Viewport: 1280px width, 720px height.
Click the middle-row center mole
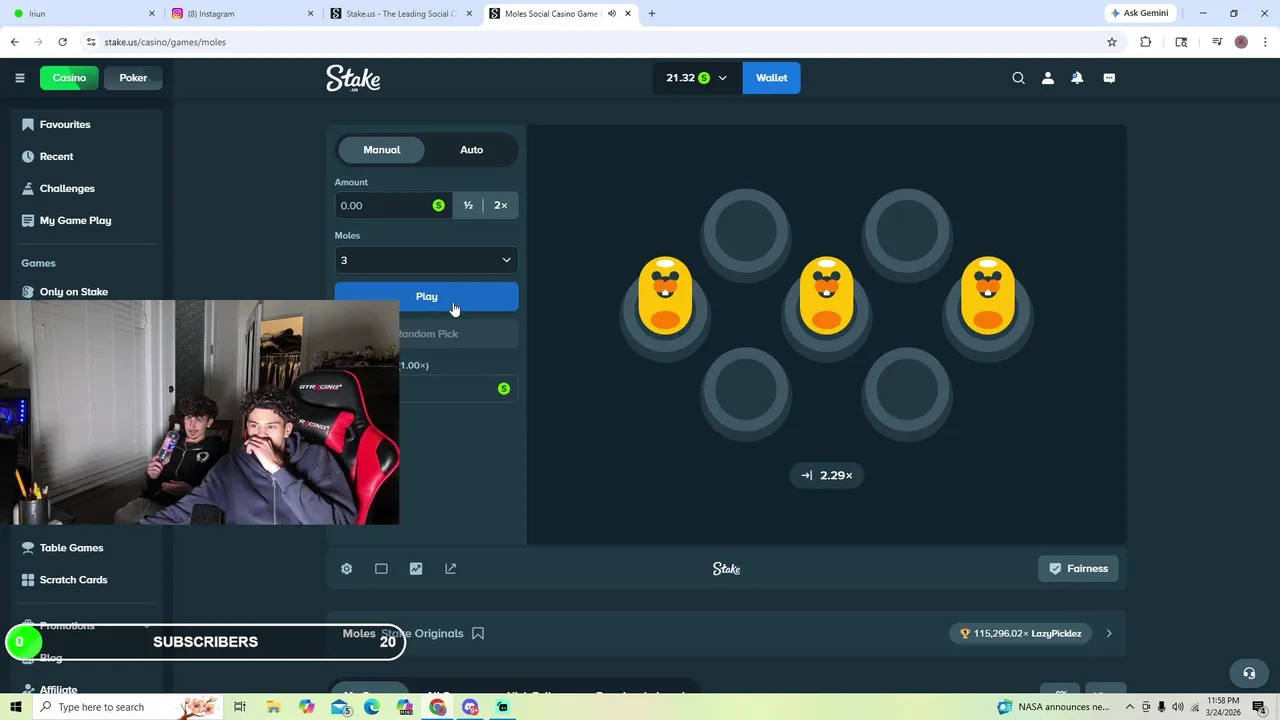[826, 295]
